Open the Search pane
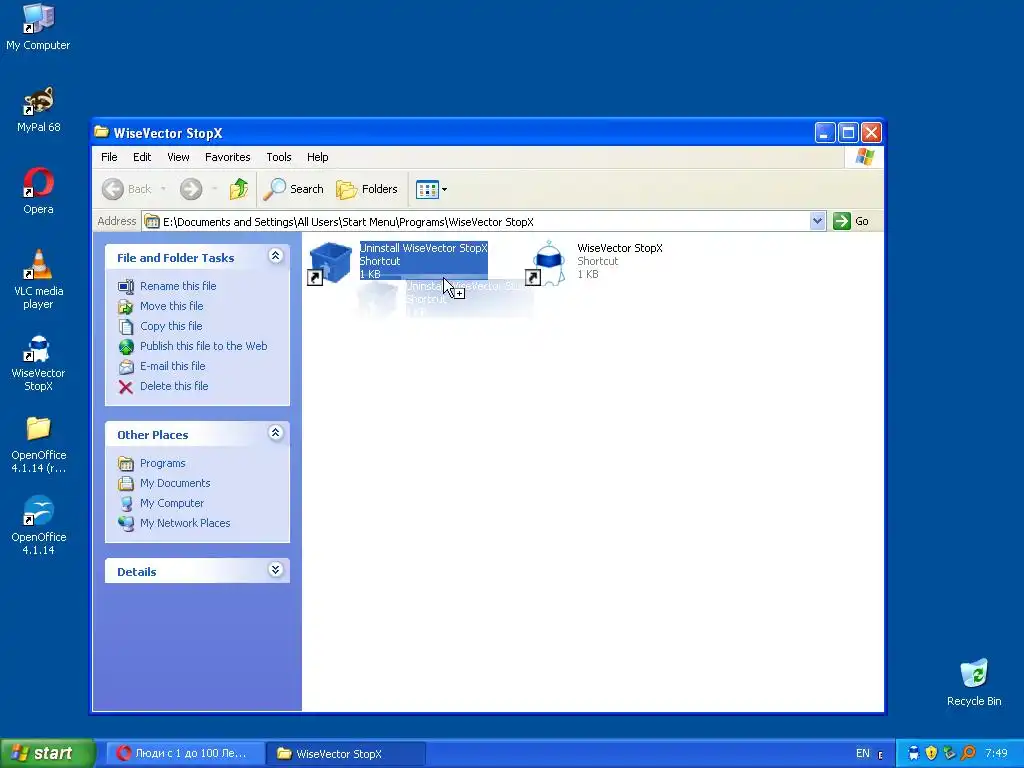Viewport: 1024px width, 768px height. coord(294,189)
